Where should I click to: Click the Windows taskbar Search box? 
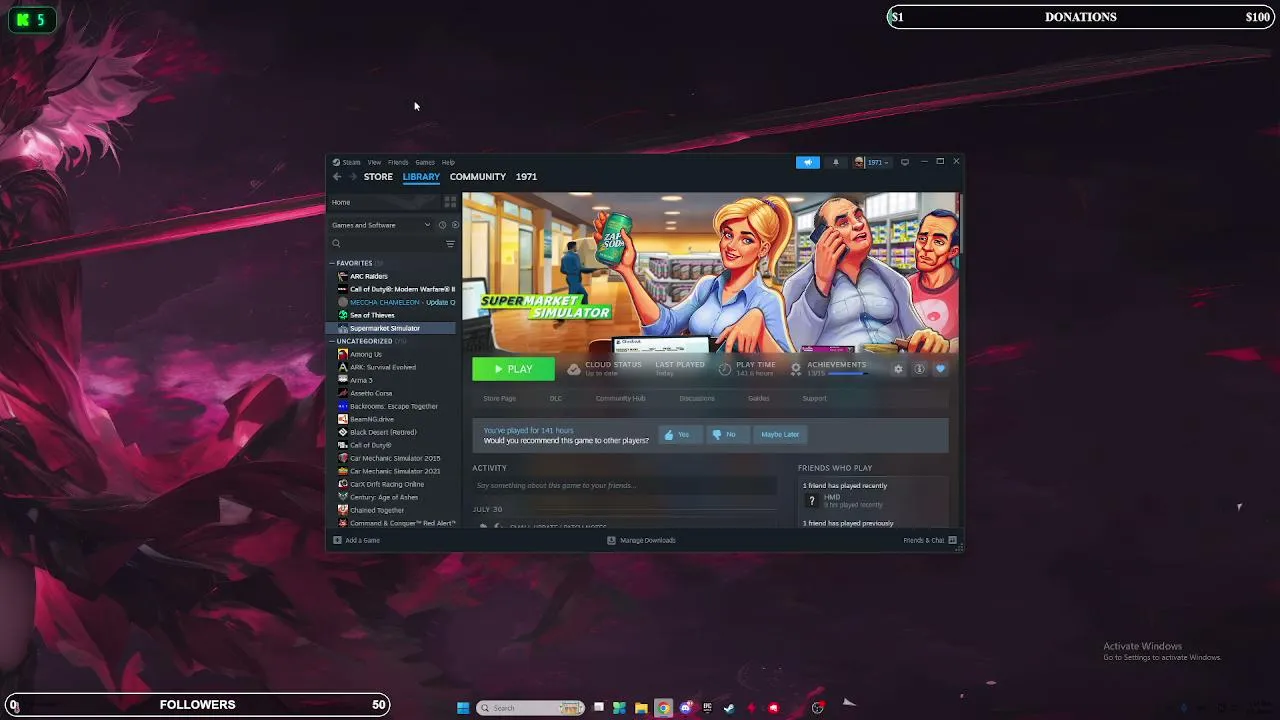tap(530, 708)
